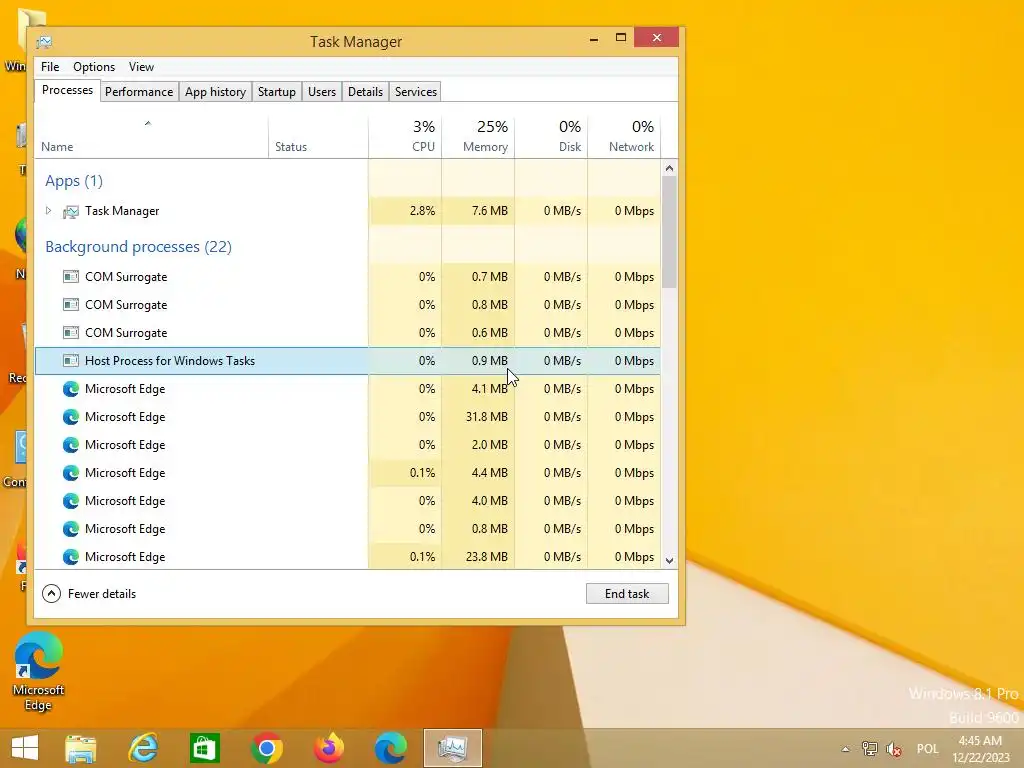Click the Background processes (22) heading
Viewport: 1024px width, 768px height.
tap(138, 247)
